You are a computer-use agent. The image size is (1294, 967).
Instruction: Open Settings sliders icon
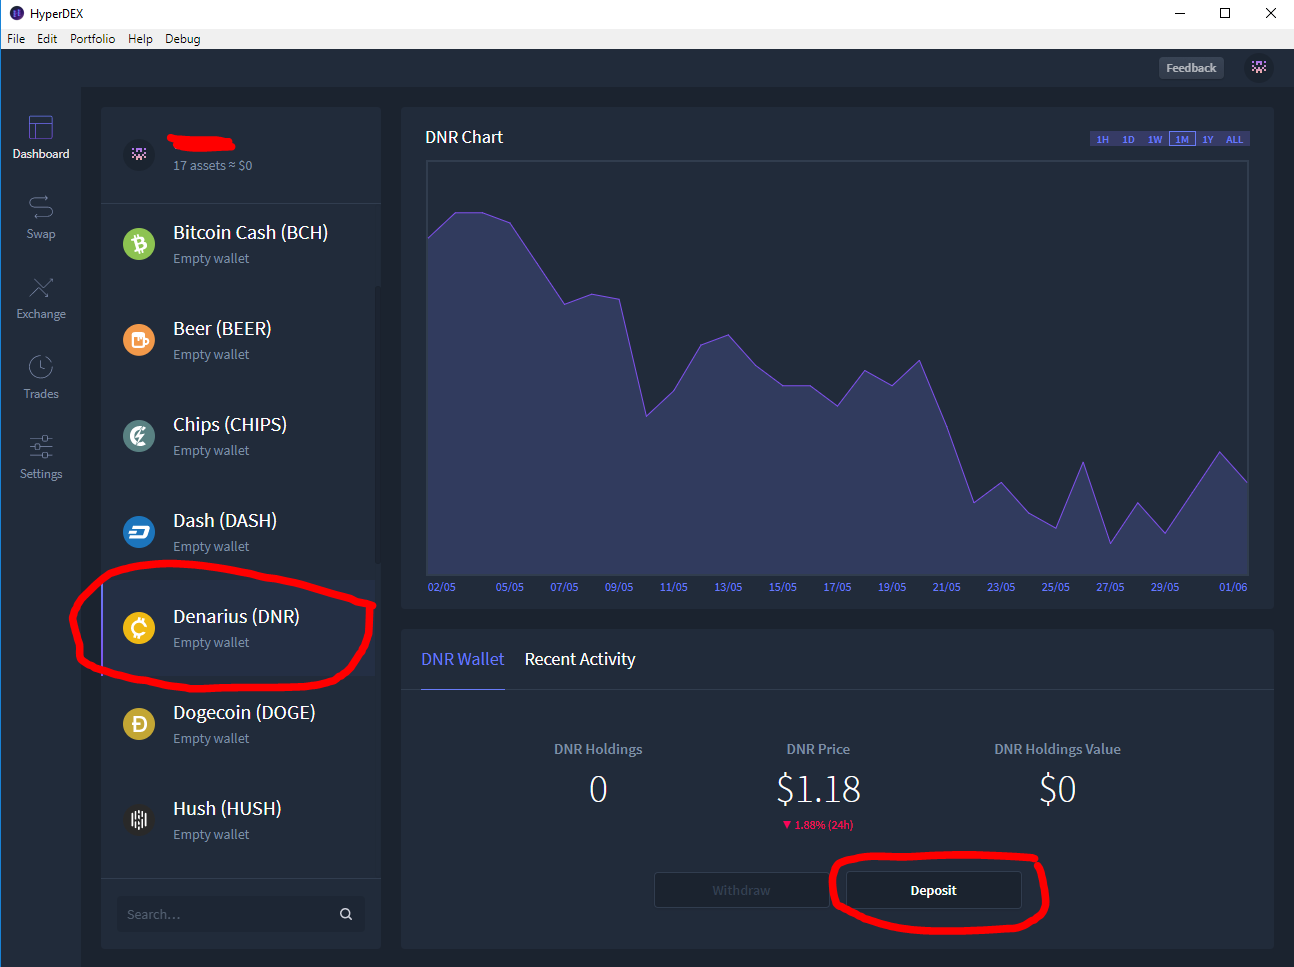(x=41, y=446)
